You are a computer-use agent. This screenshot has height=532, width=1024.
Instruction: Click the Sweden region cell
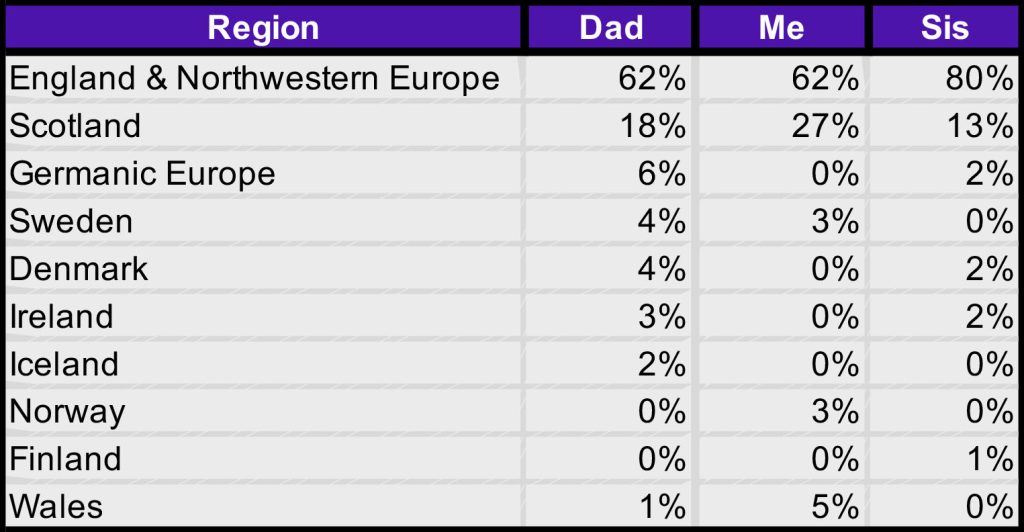(71, 221)
